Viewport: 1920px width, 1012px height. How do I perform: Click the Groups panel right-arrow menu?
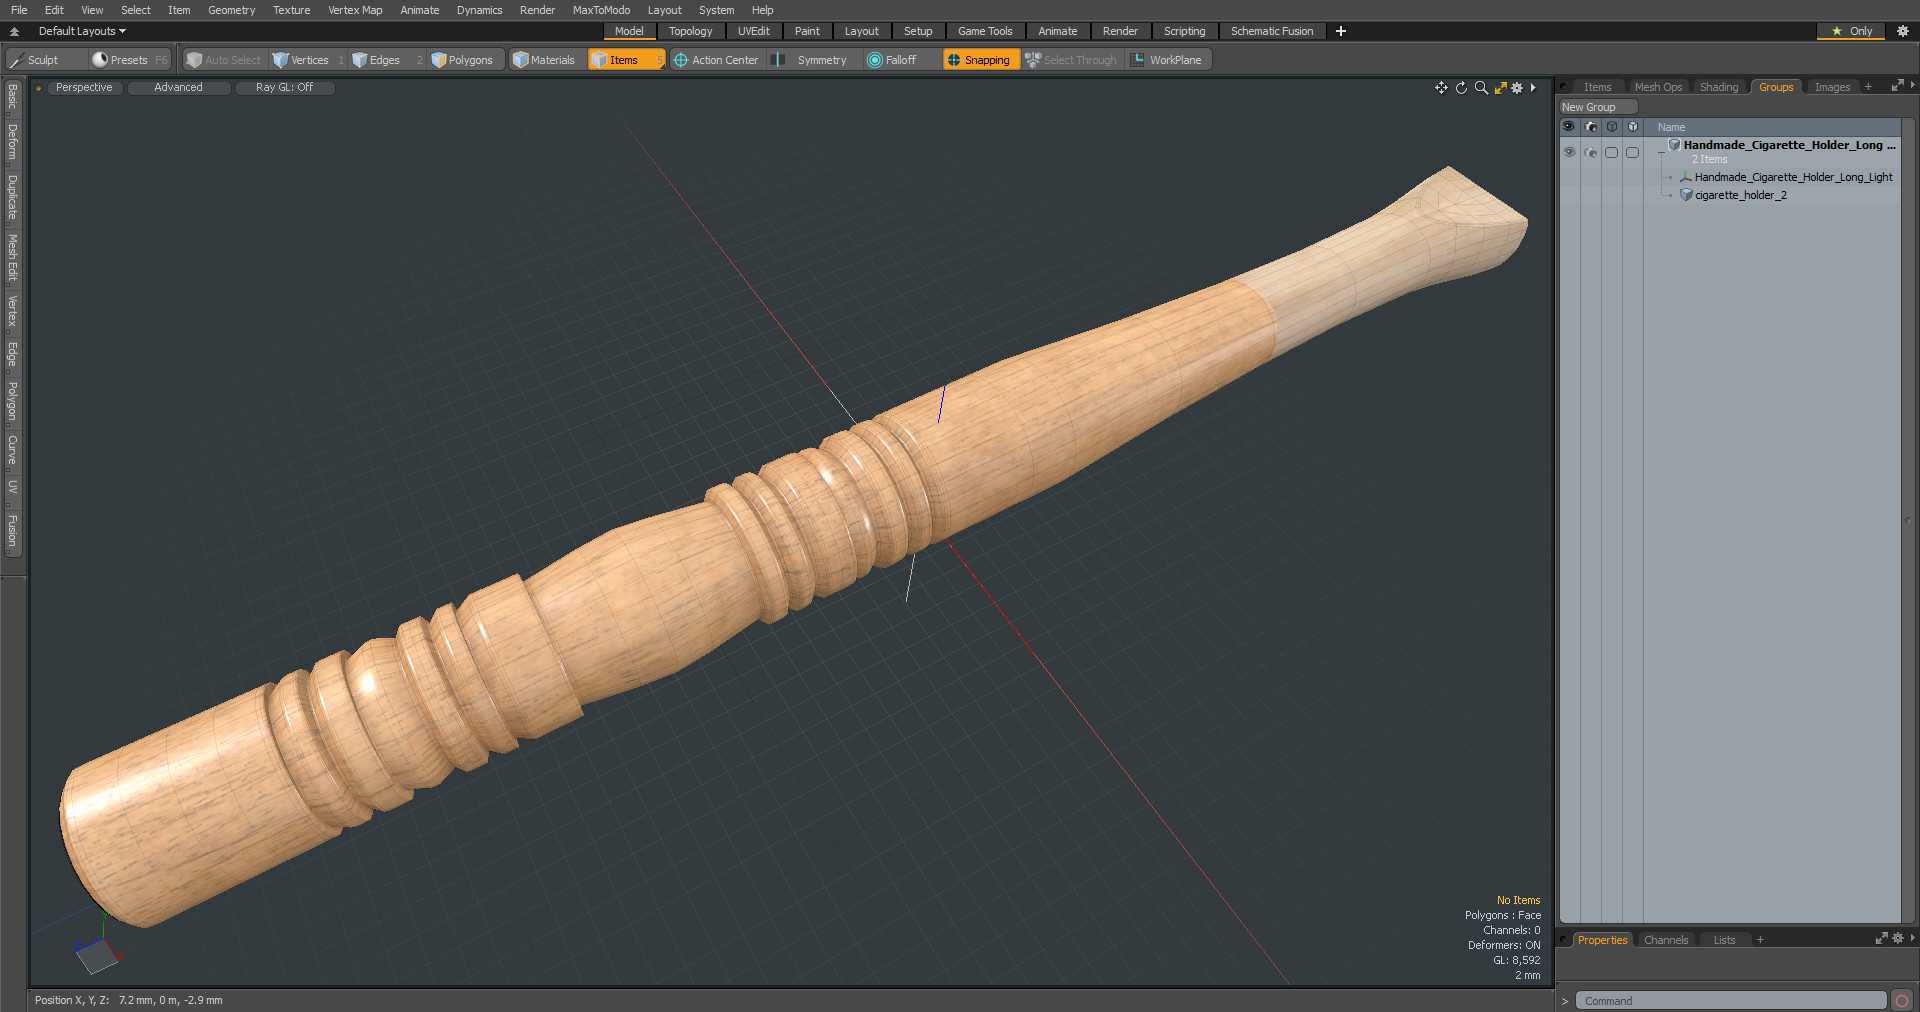[x=1912, y=86]
